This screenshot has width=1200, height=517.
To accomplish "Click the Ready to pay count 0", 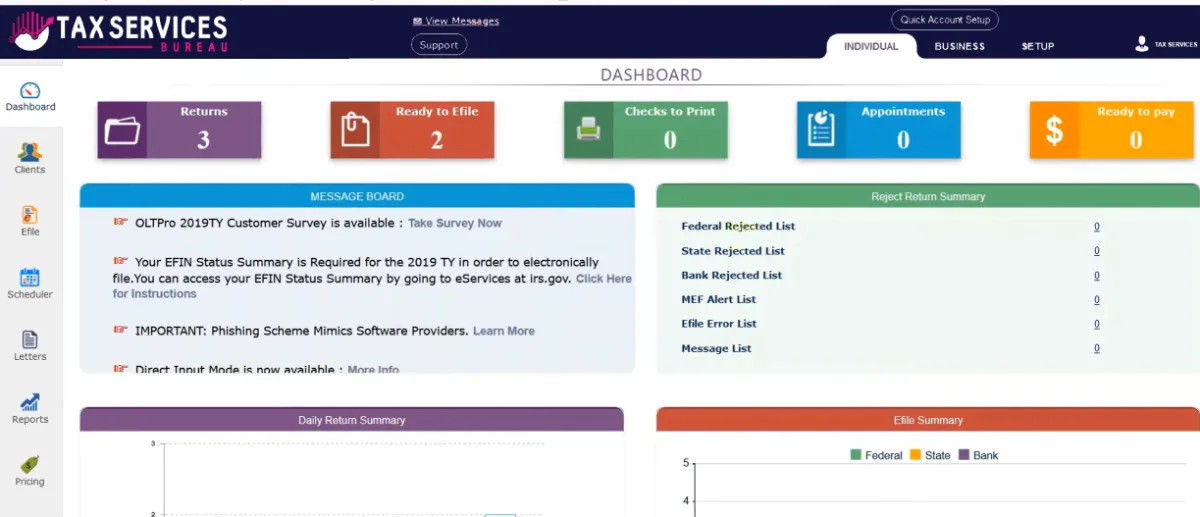I will tap(1136, 140).
